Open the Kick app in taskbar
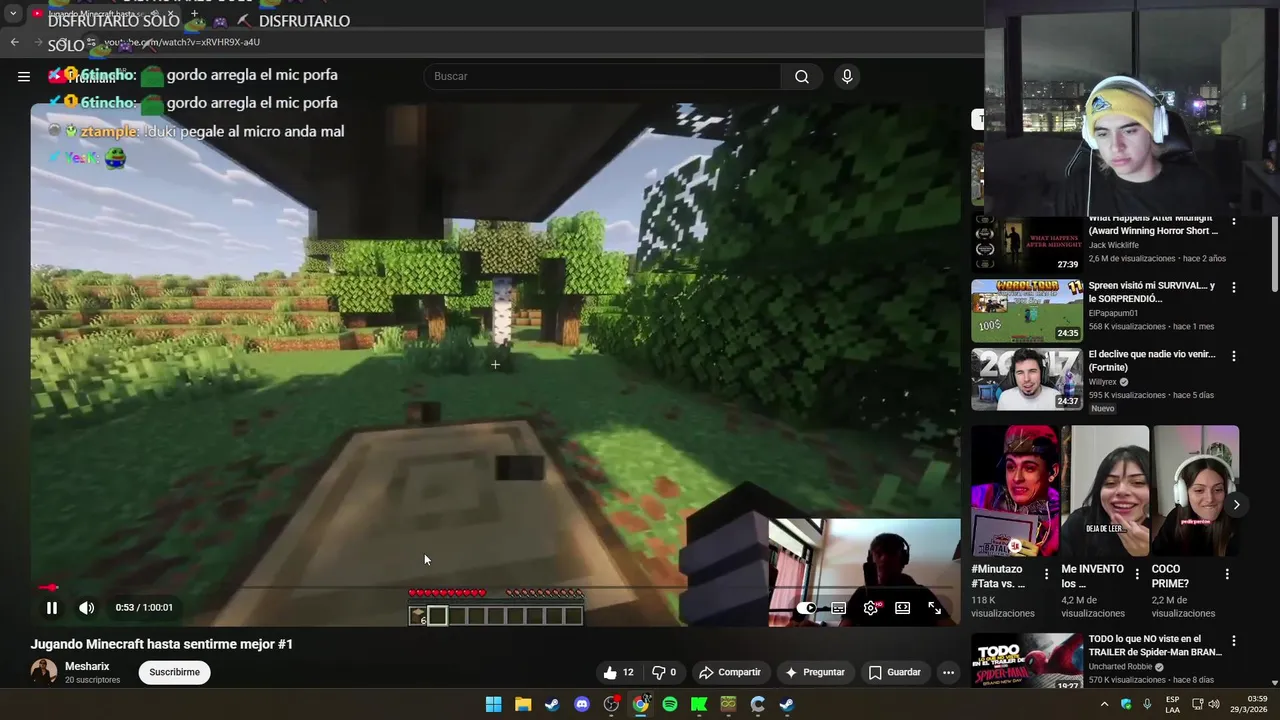The image size is (1280, 720). coord(699,704)
